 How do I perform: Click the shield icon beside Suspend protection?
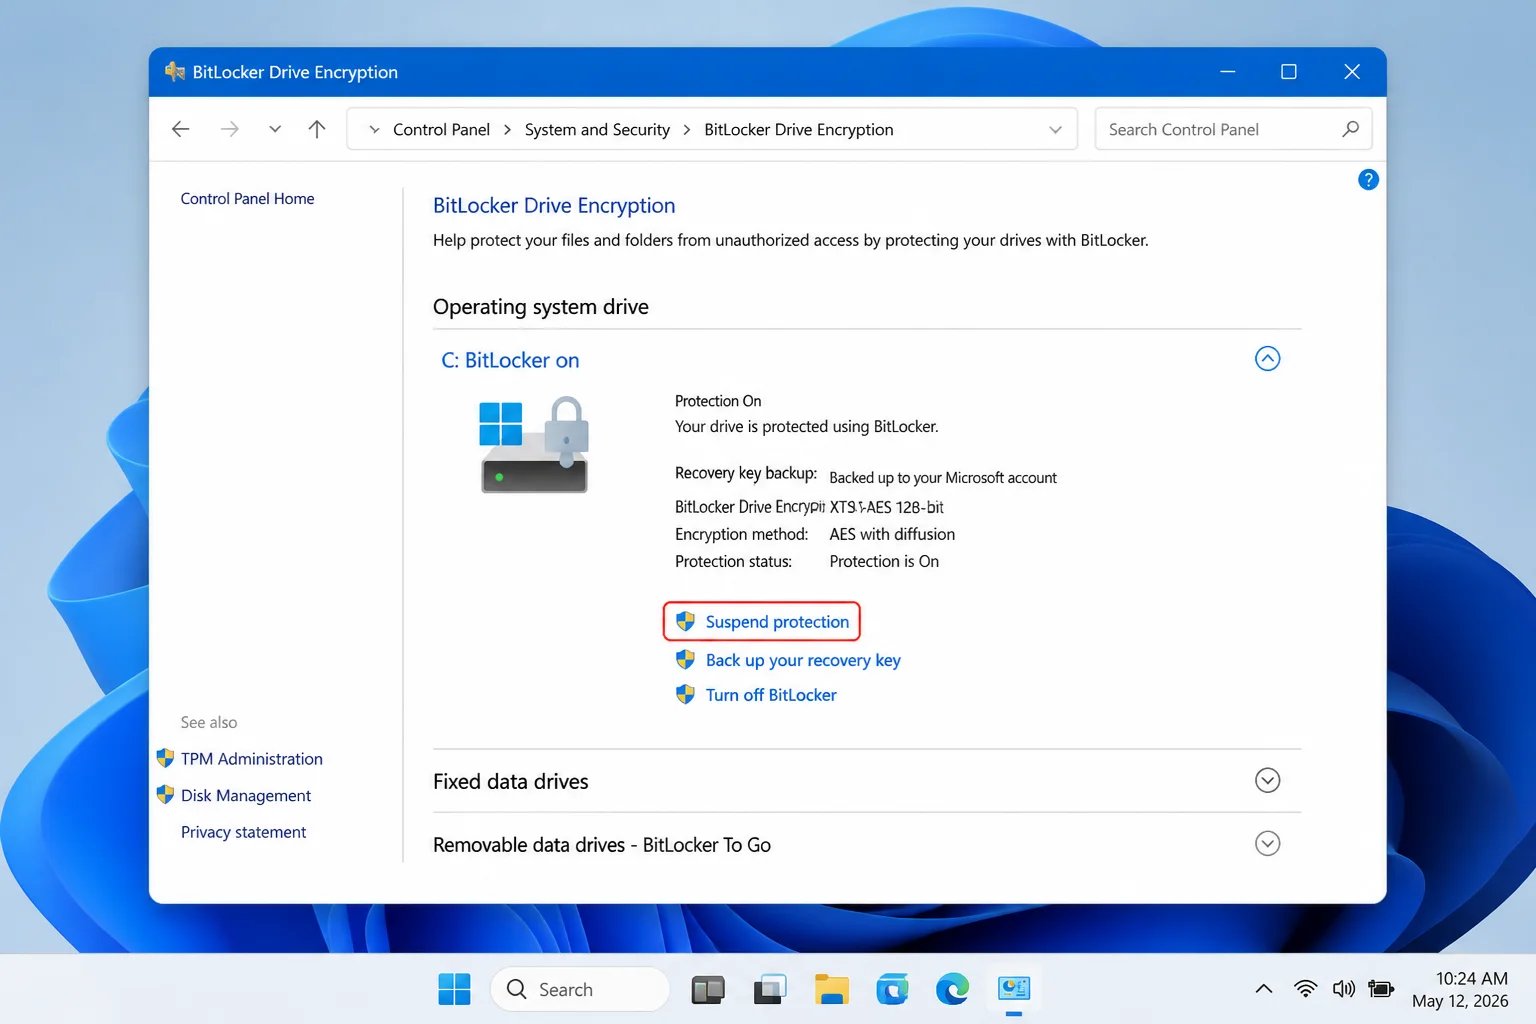coord(685,622)
